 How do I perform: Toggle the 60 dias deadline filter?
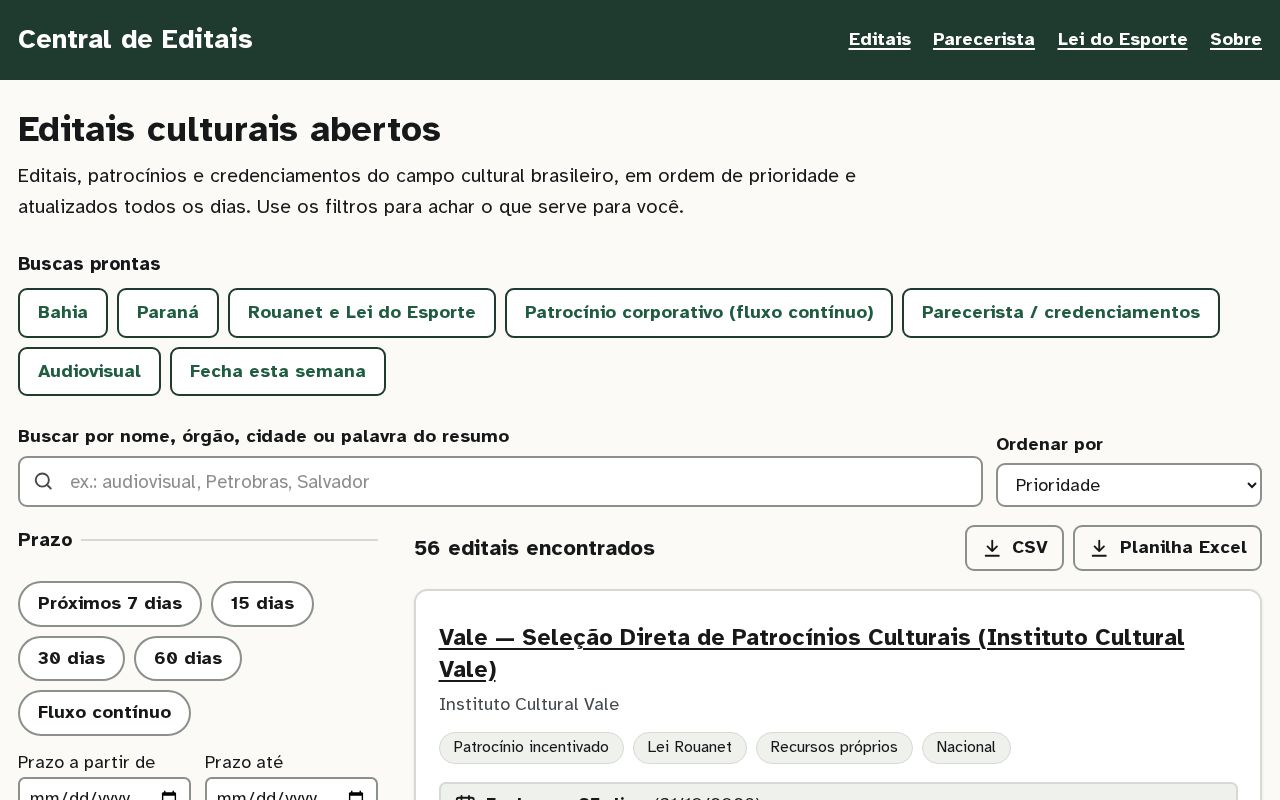point(188,659)
